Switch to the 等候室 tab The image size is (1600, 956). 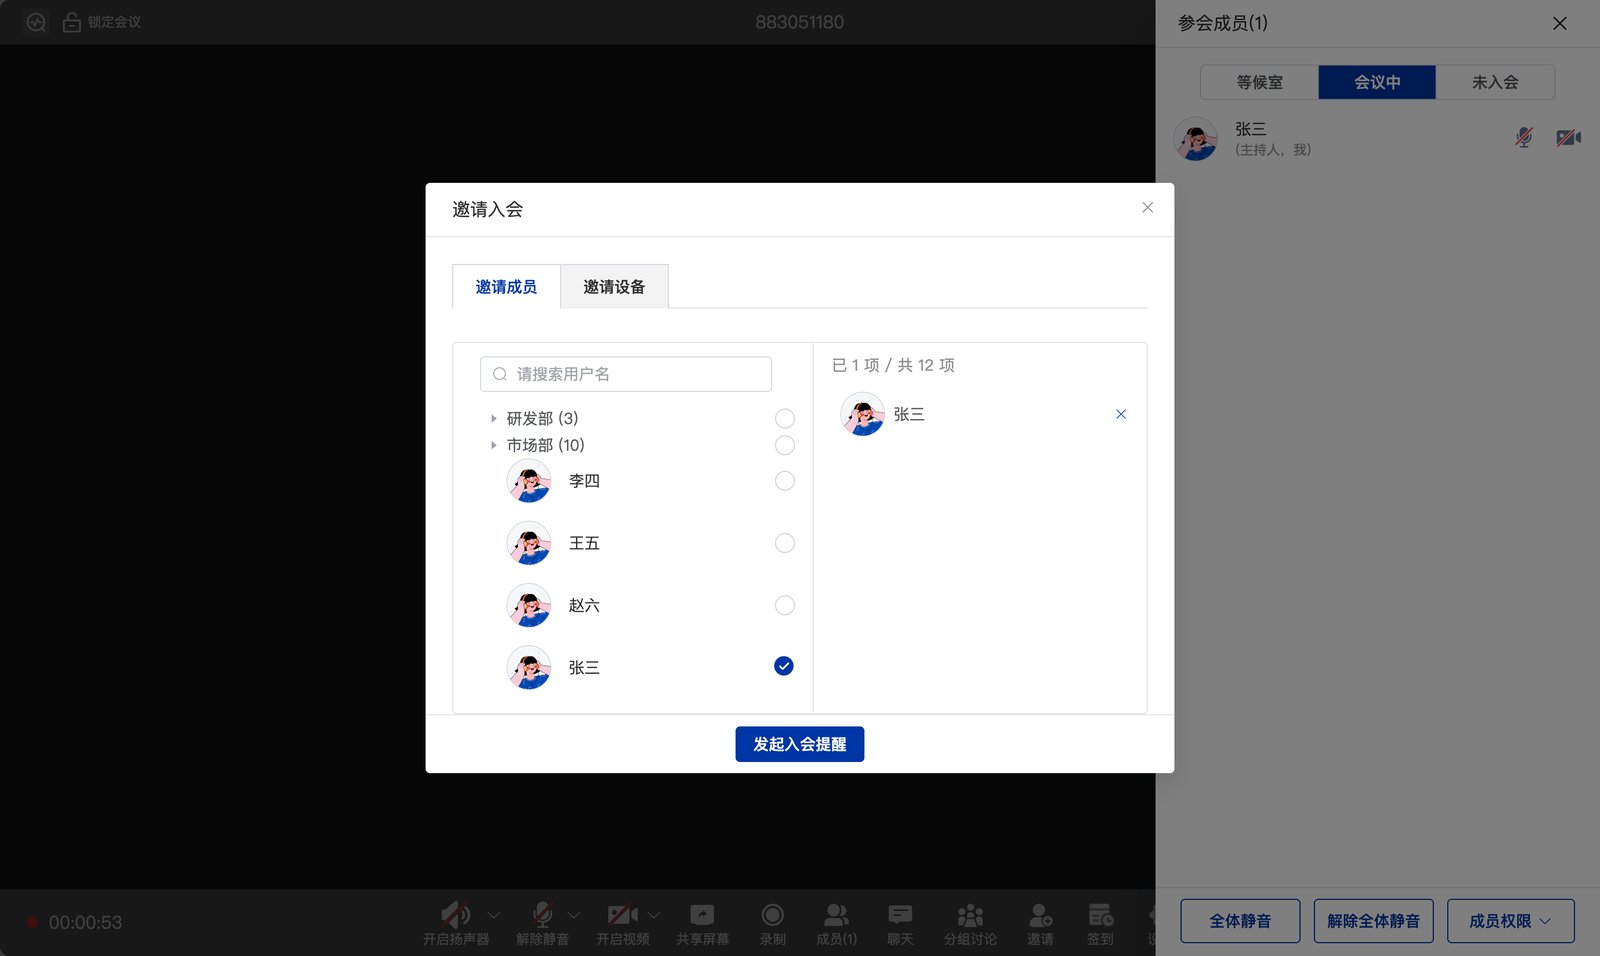click(1260, 82)
